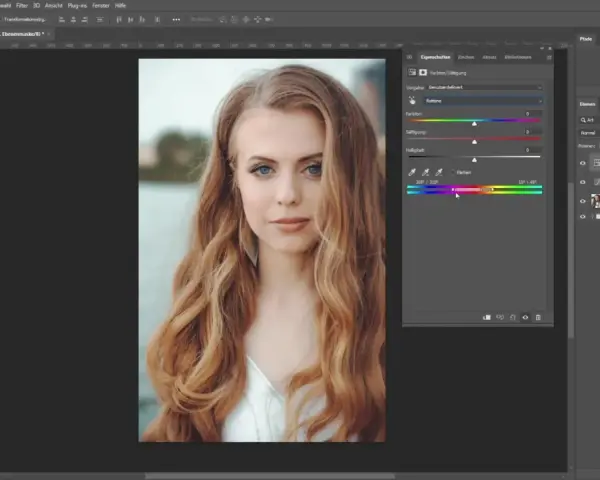Click the align left edges icon
The width and height of the screenshot is (600, 480).
pyautogui.click(x=62, y=20)
